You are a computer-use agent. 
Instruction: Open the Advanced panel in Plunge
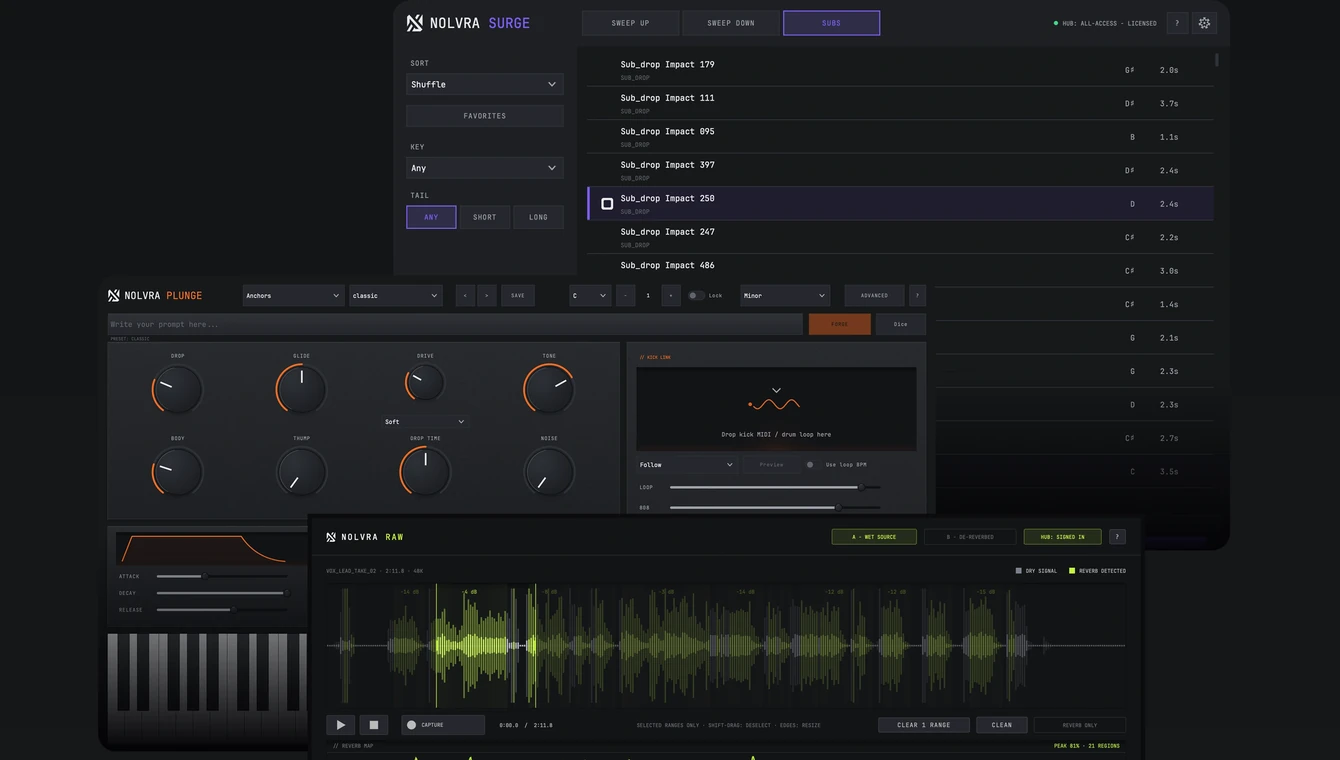pos(874,295)
